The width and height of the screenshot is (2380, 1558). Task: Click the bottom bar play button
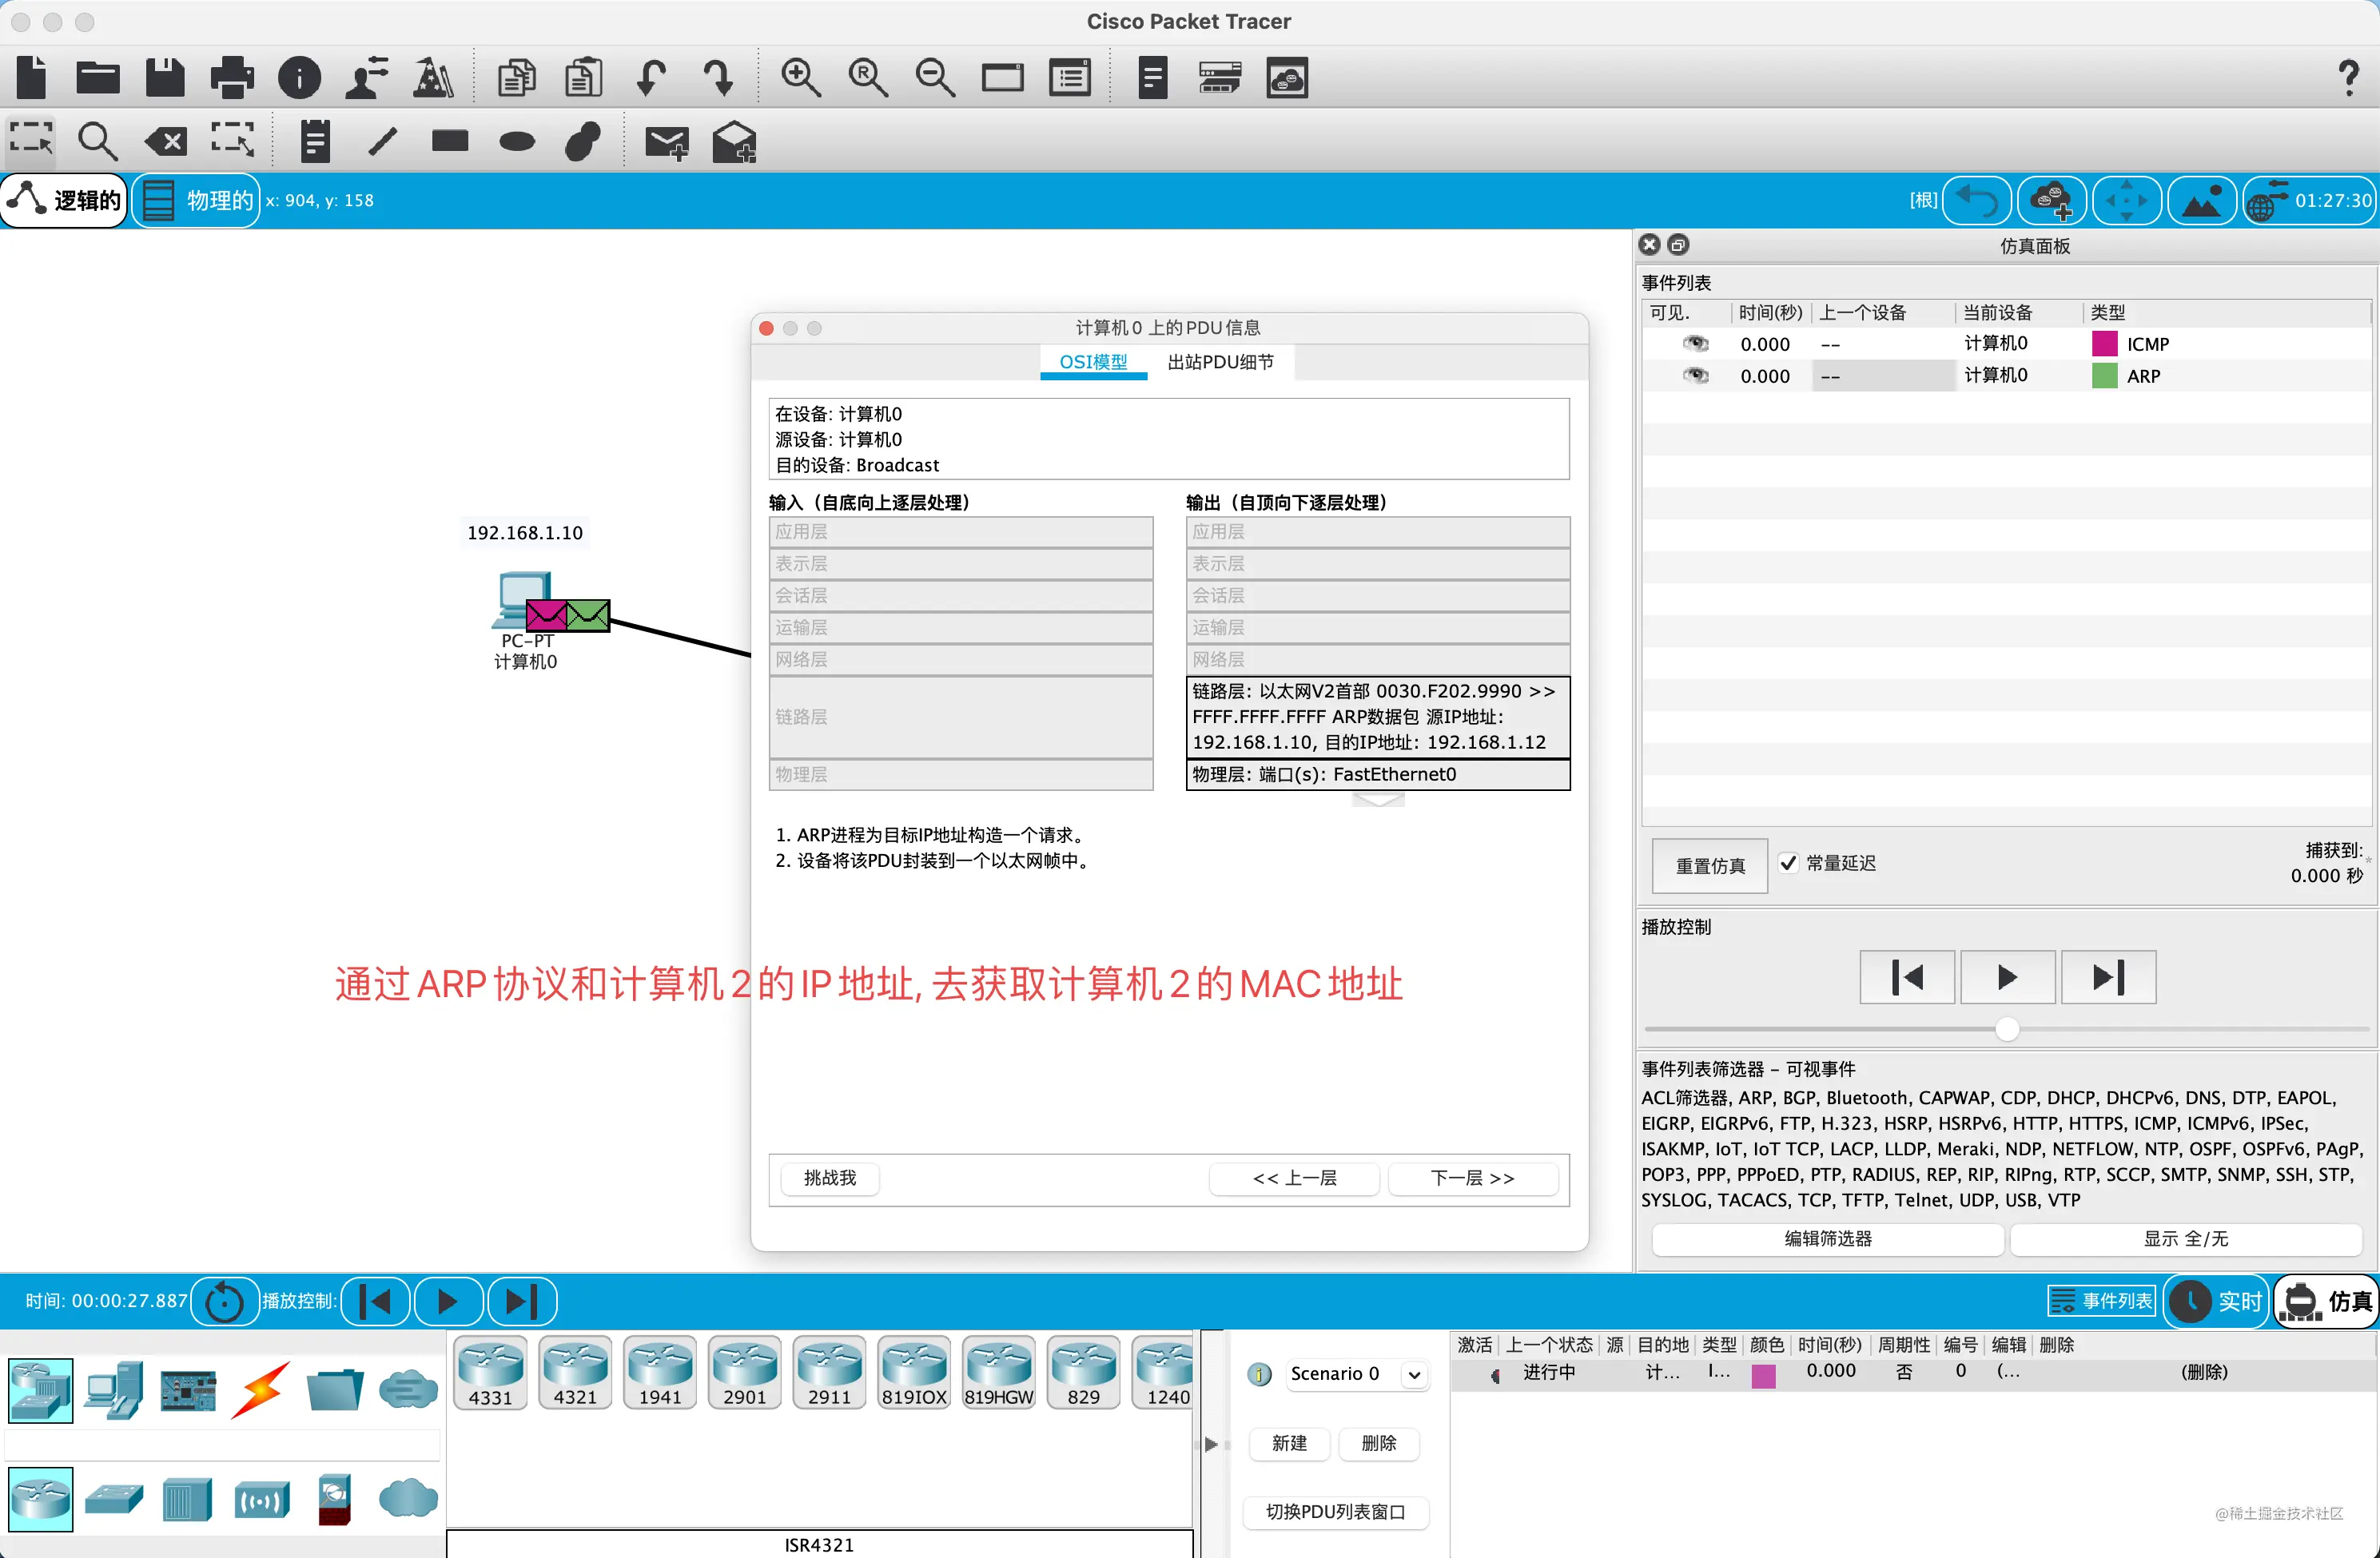448,1301
